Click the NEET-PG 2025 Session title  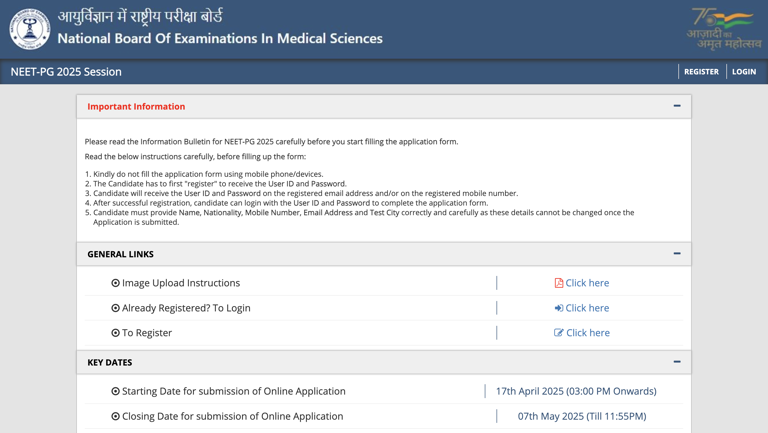point(66,72)
